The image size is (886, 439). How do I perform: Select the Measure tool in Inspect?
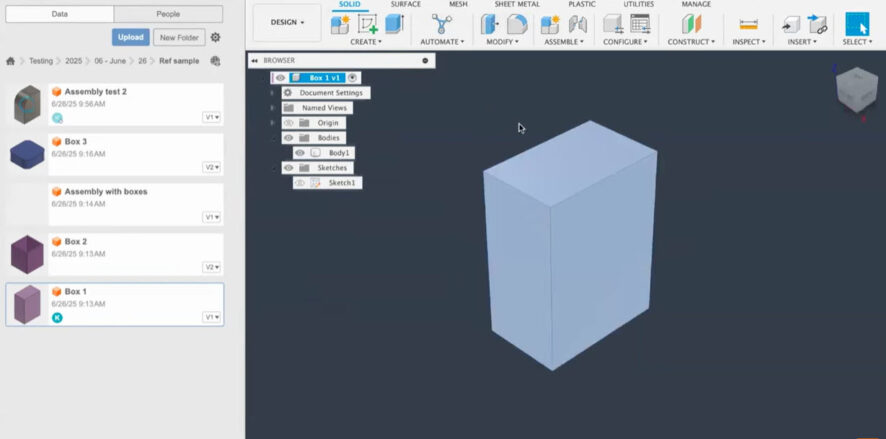point(749,25)
